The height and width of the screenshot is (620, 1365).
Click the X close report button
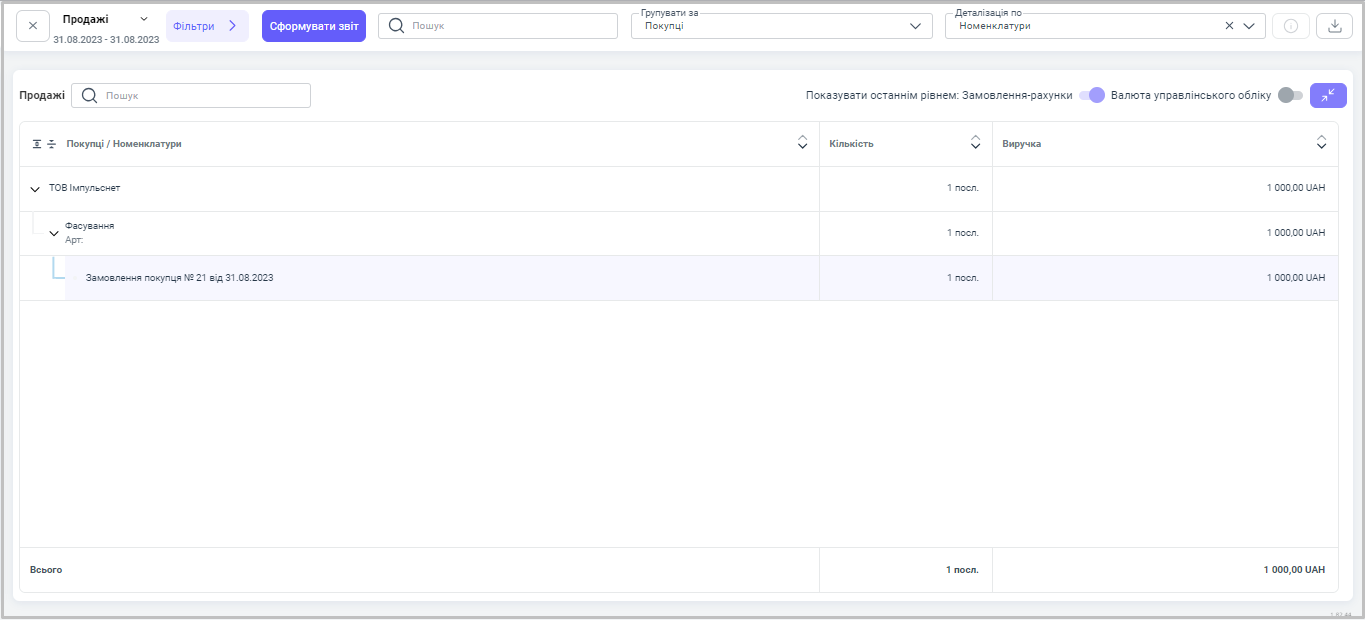[x=33, y=26]
